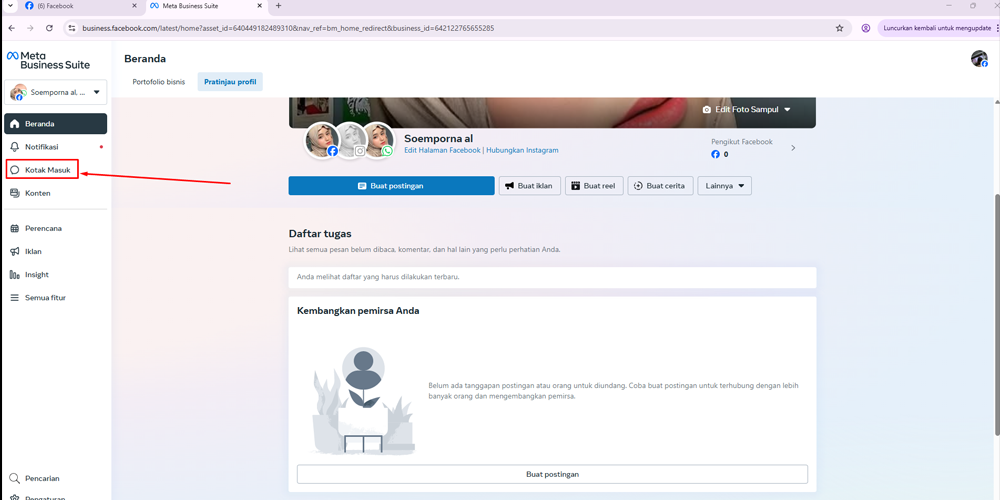Open Kotak Masuk inbox in sidebar
Image resolution: width=1000 pixels, height=500 pixels.
click(47, 170)
